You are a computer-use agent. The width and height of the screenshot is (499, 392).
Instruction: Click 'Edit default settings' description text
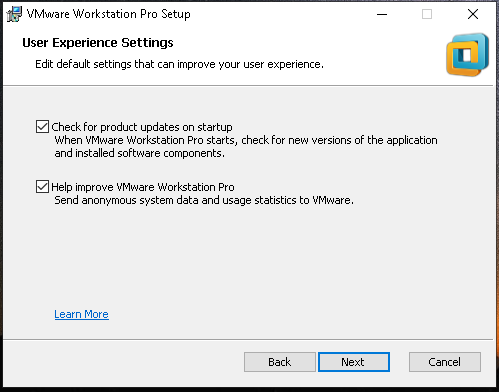click(179, 64)
